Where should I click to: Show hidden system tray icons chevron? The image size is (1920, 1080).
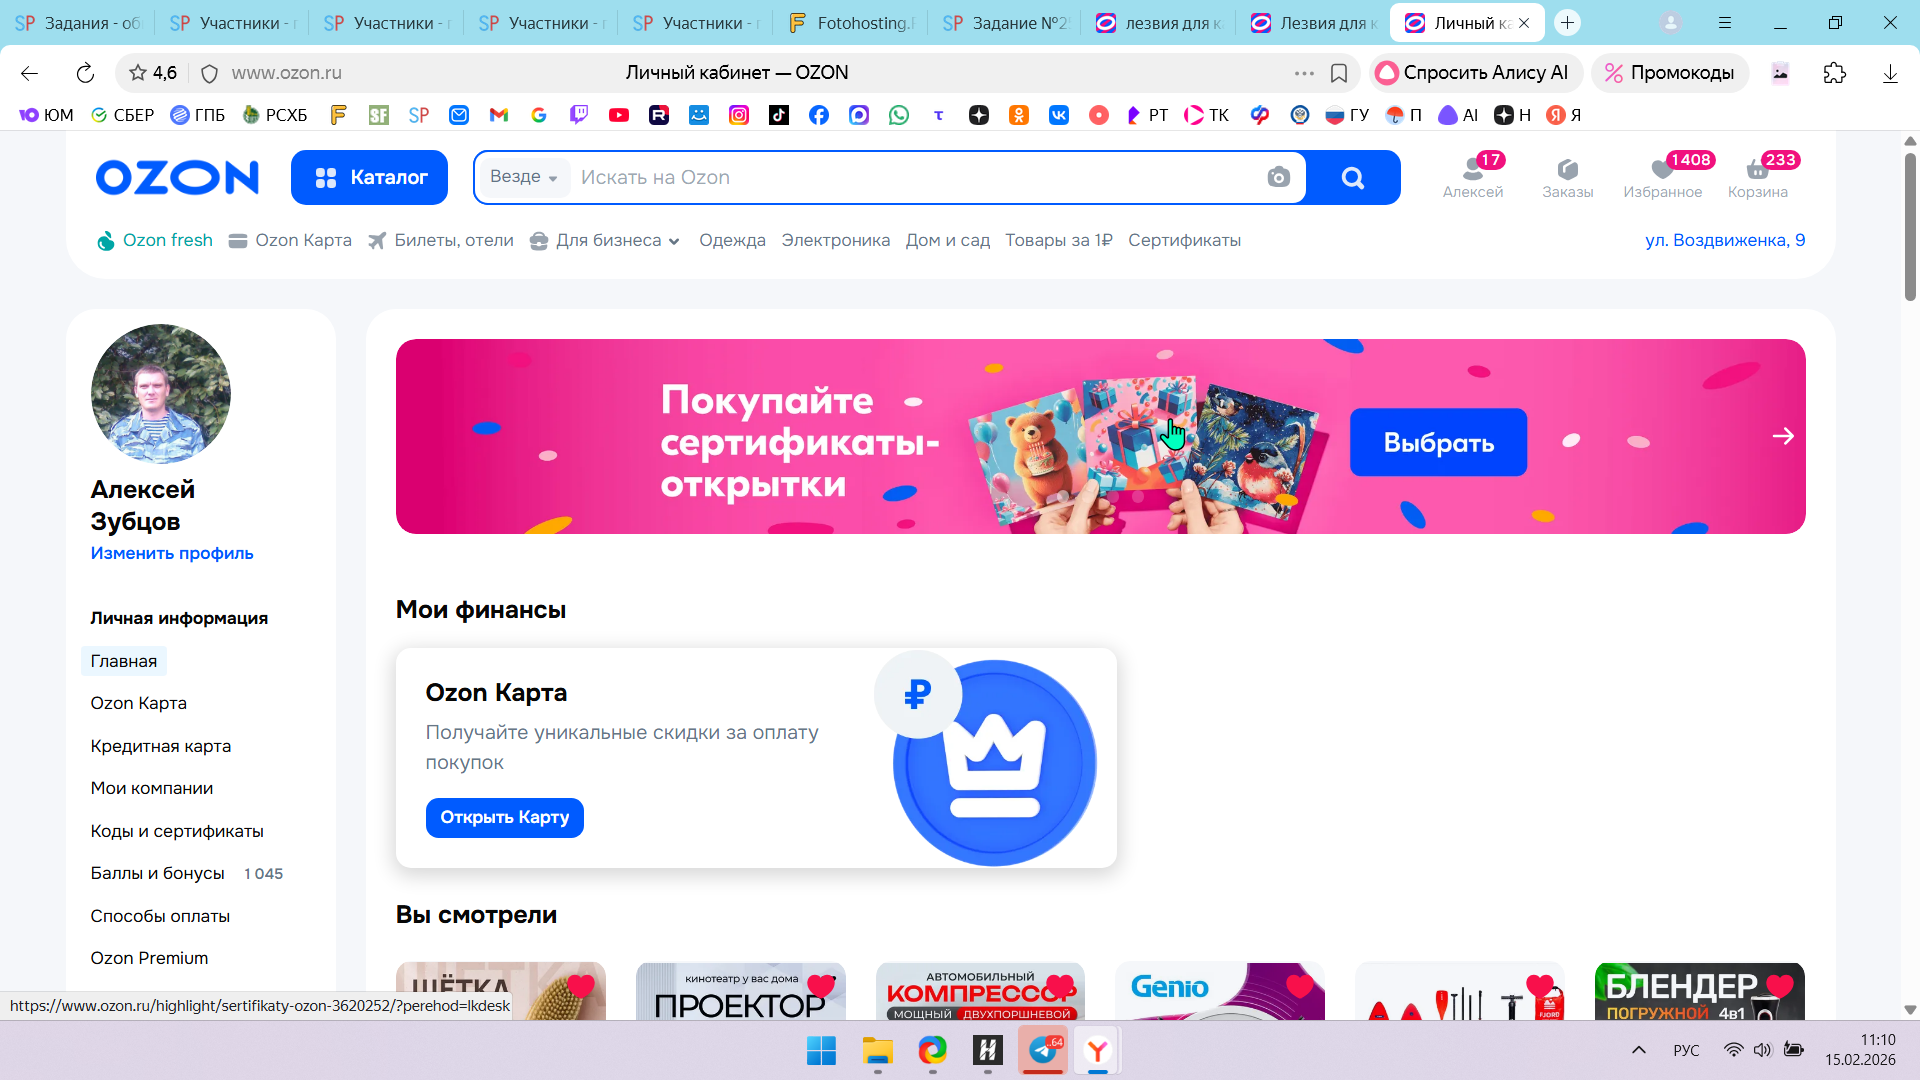click(x=1639, y=1050)
